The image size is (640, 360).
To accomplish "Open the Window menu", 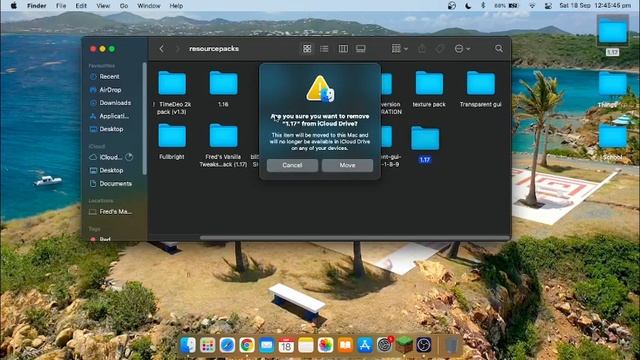I will pyautogui.click(x=149, y=6).
